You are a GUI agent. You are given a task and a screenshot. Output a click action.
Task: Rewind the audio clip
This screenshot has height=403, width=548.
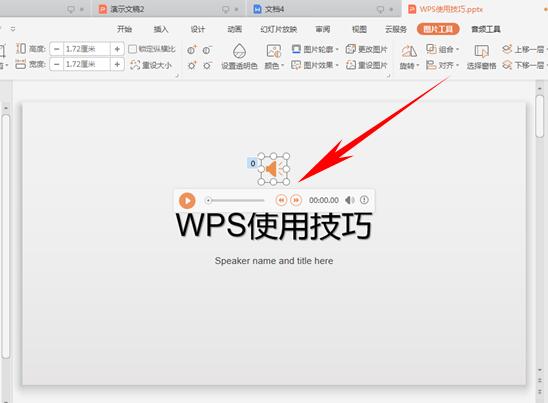pos(281,200)
